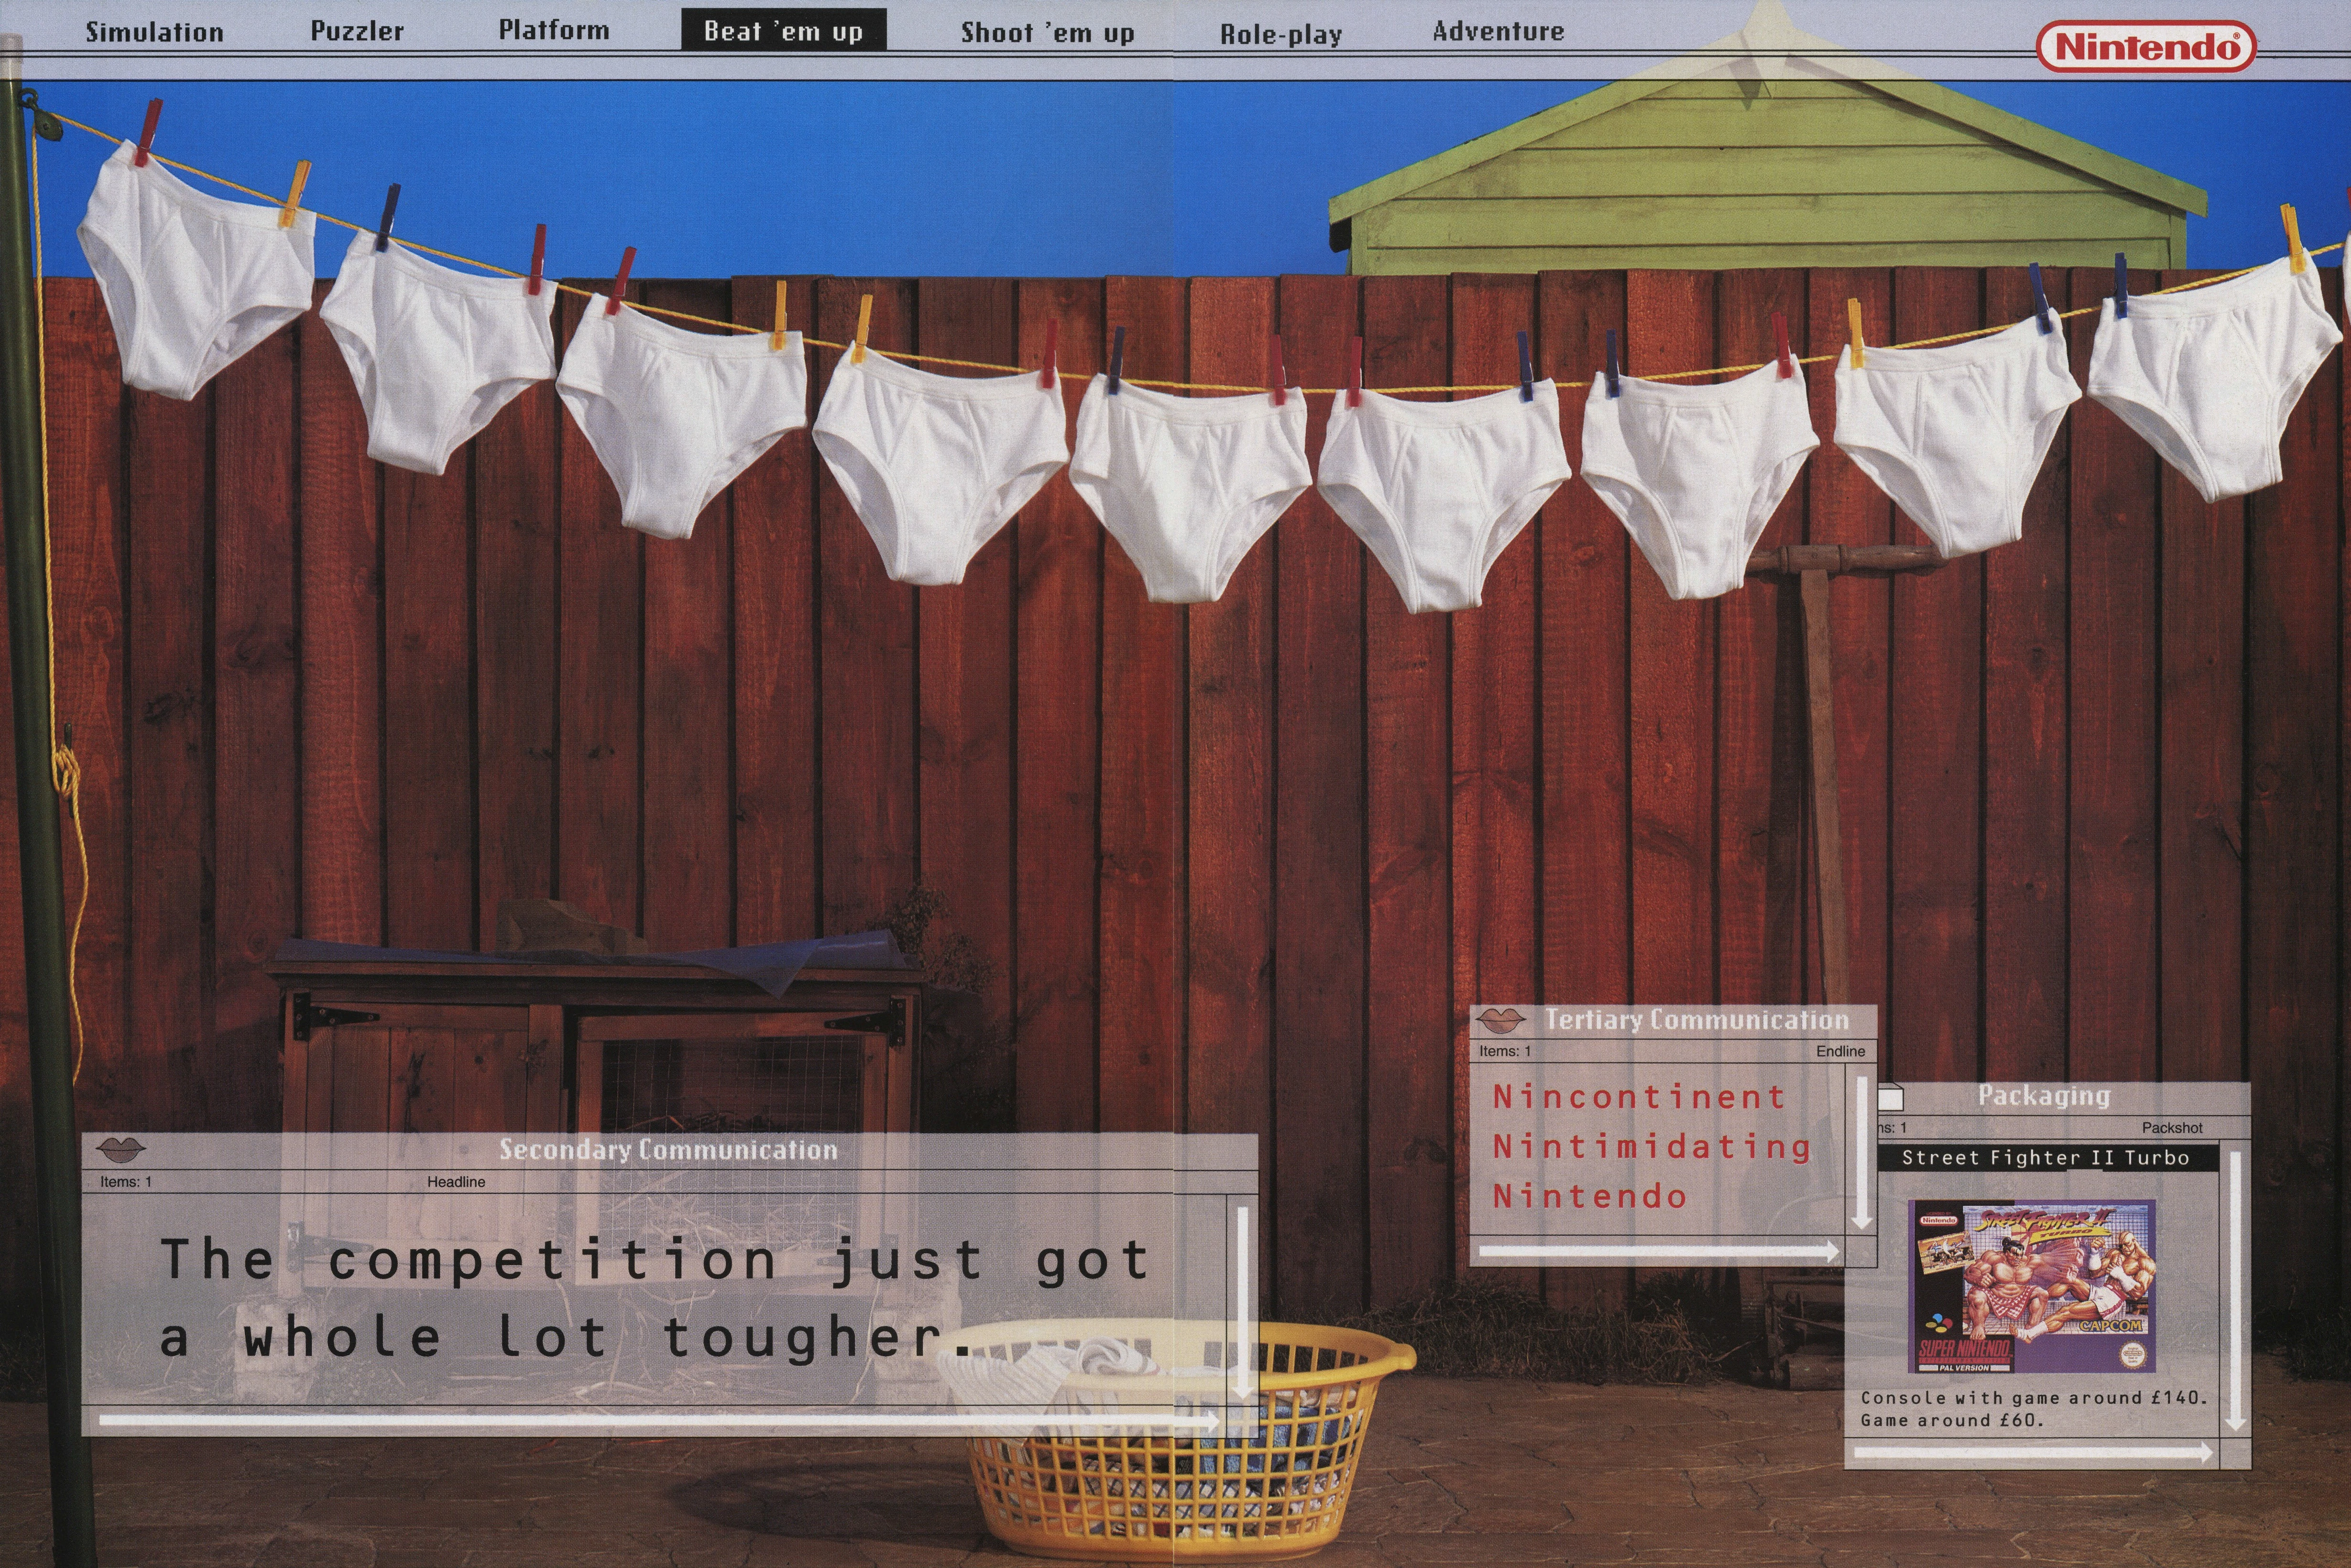Click the highlighted Beat 'em up tab
Viewport: 2351px width, 1568px height.
[783, 31]
